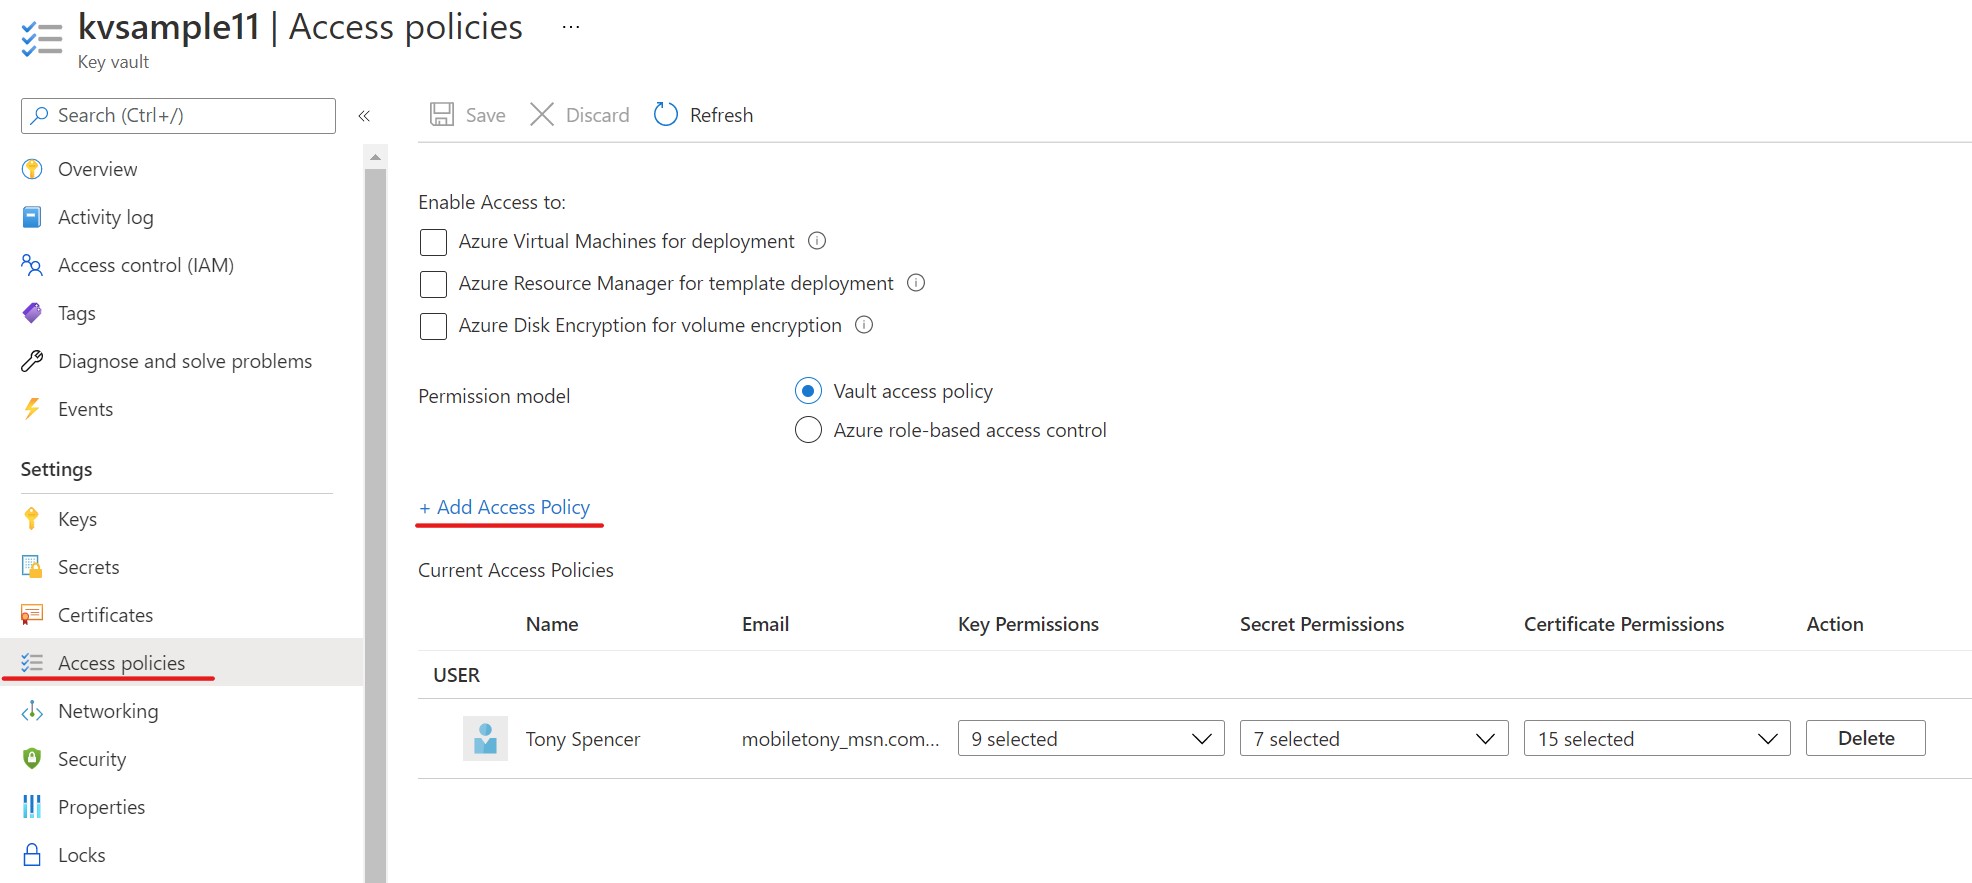Click the Key Permissions column header
The image size is (1972, 883).
1028,624
